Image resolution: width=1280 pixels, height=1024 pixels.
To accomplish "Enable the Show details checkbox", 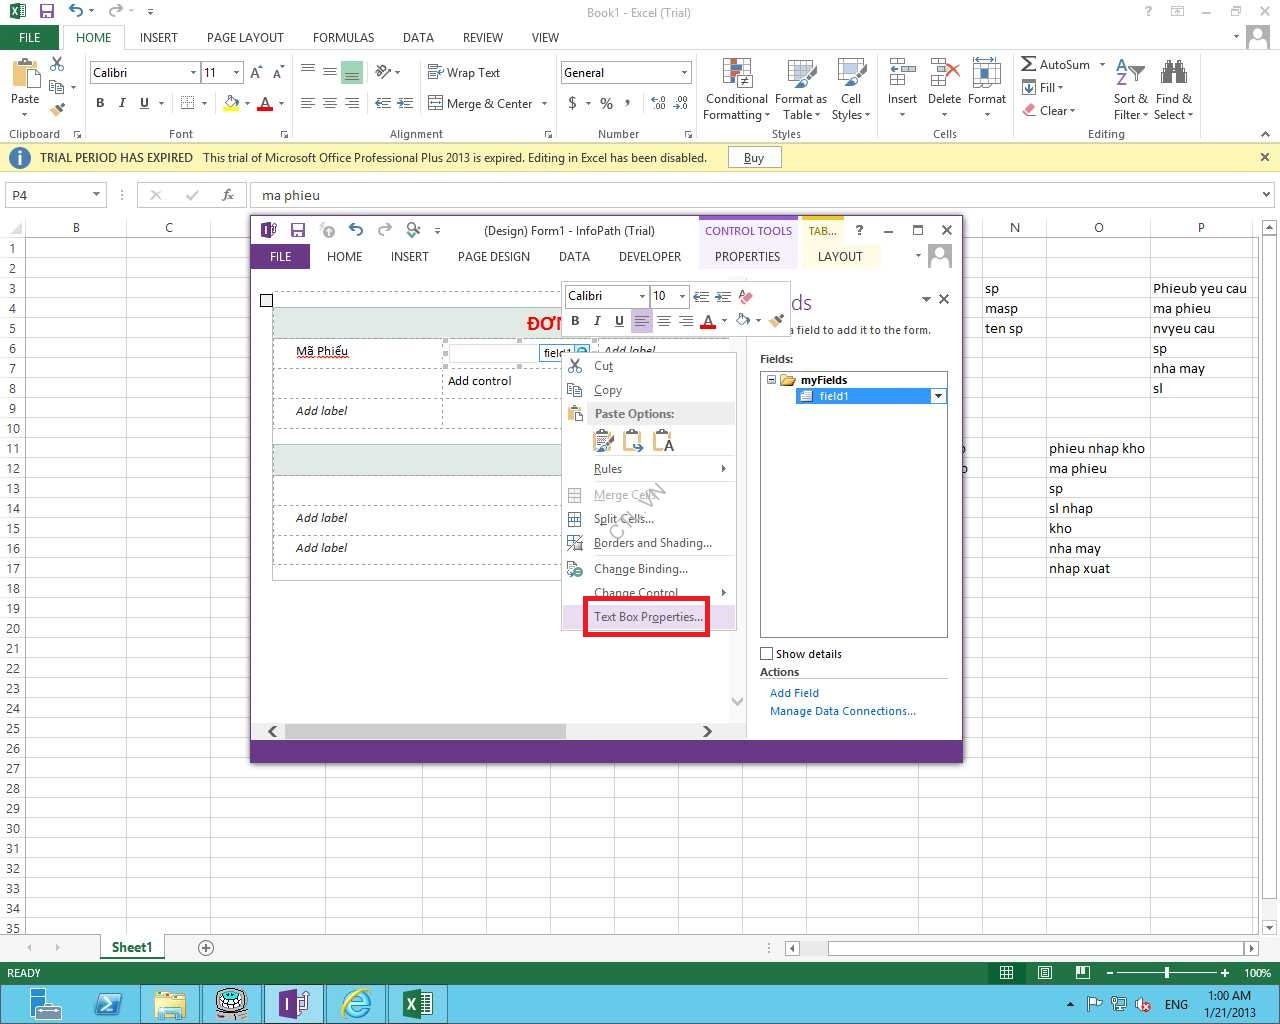I will tap(767, 654).
